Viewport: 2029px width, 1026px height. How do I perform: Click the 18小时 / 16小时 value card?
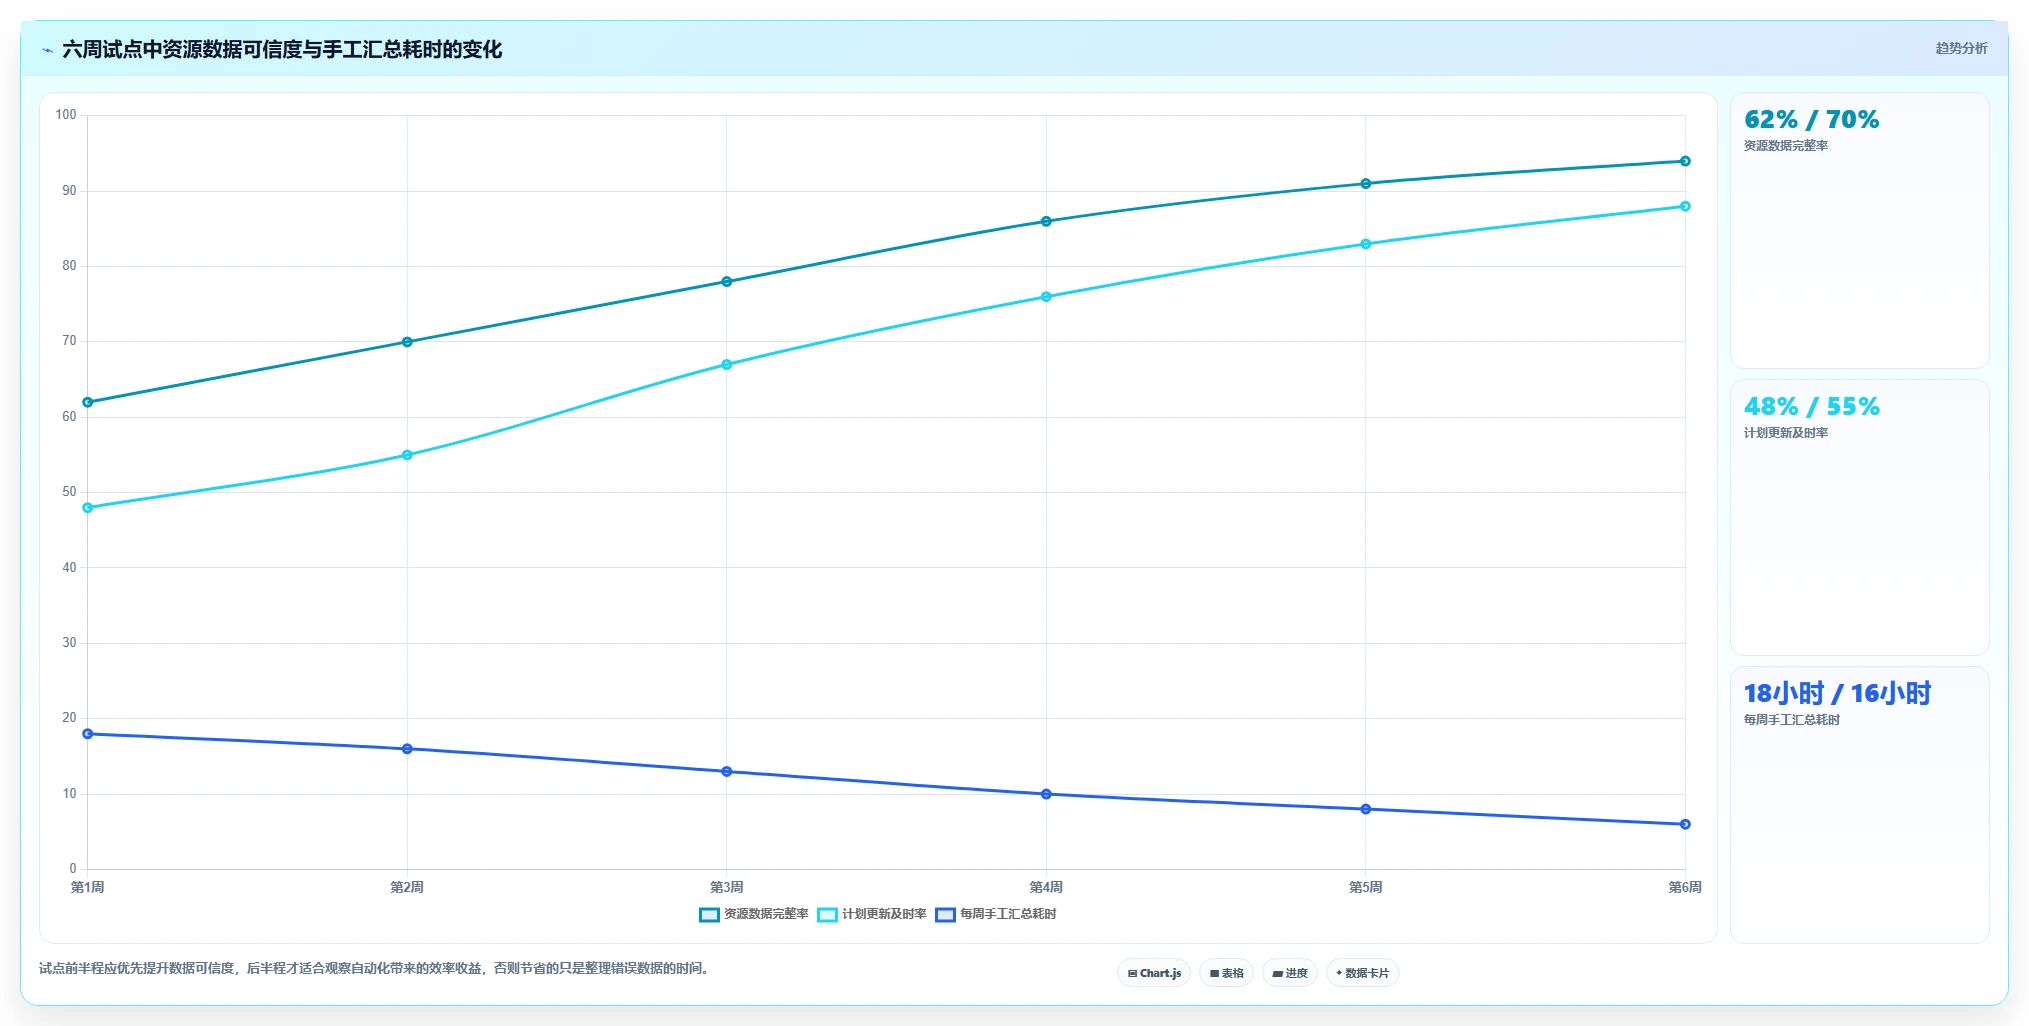pos(1859,805)
